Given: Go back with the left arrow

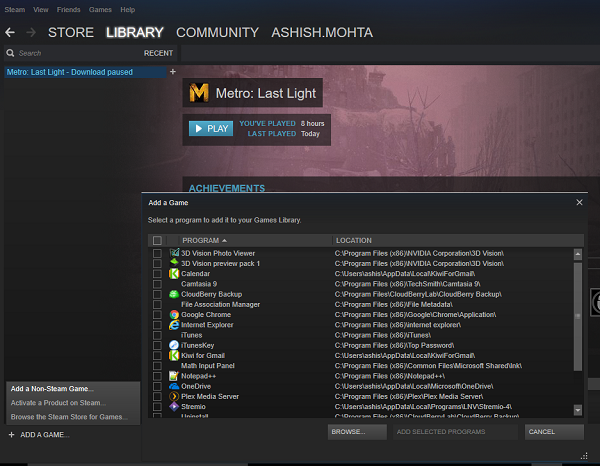Looking at the screenshot, I should (10, 33).
